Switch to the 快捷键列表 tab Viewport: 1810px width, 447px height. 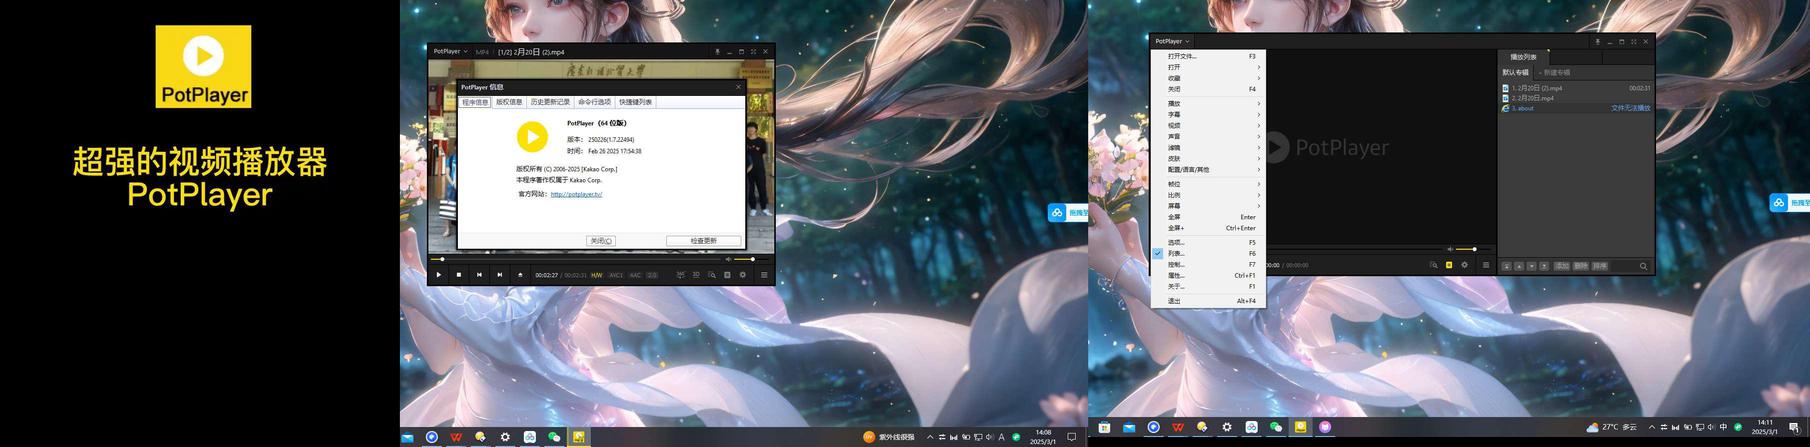[x=635, y=102]
